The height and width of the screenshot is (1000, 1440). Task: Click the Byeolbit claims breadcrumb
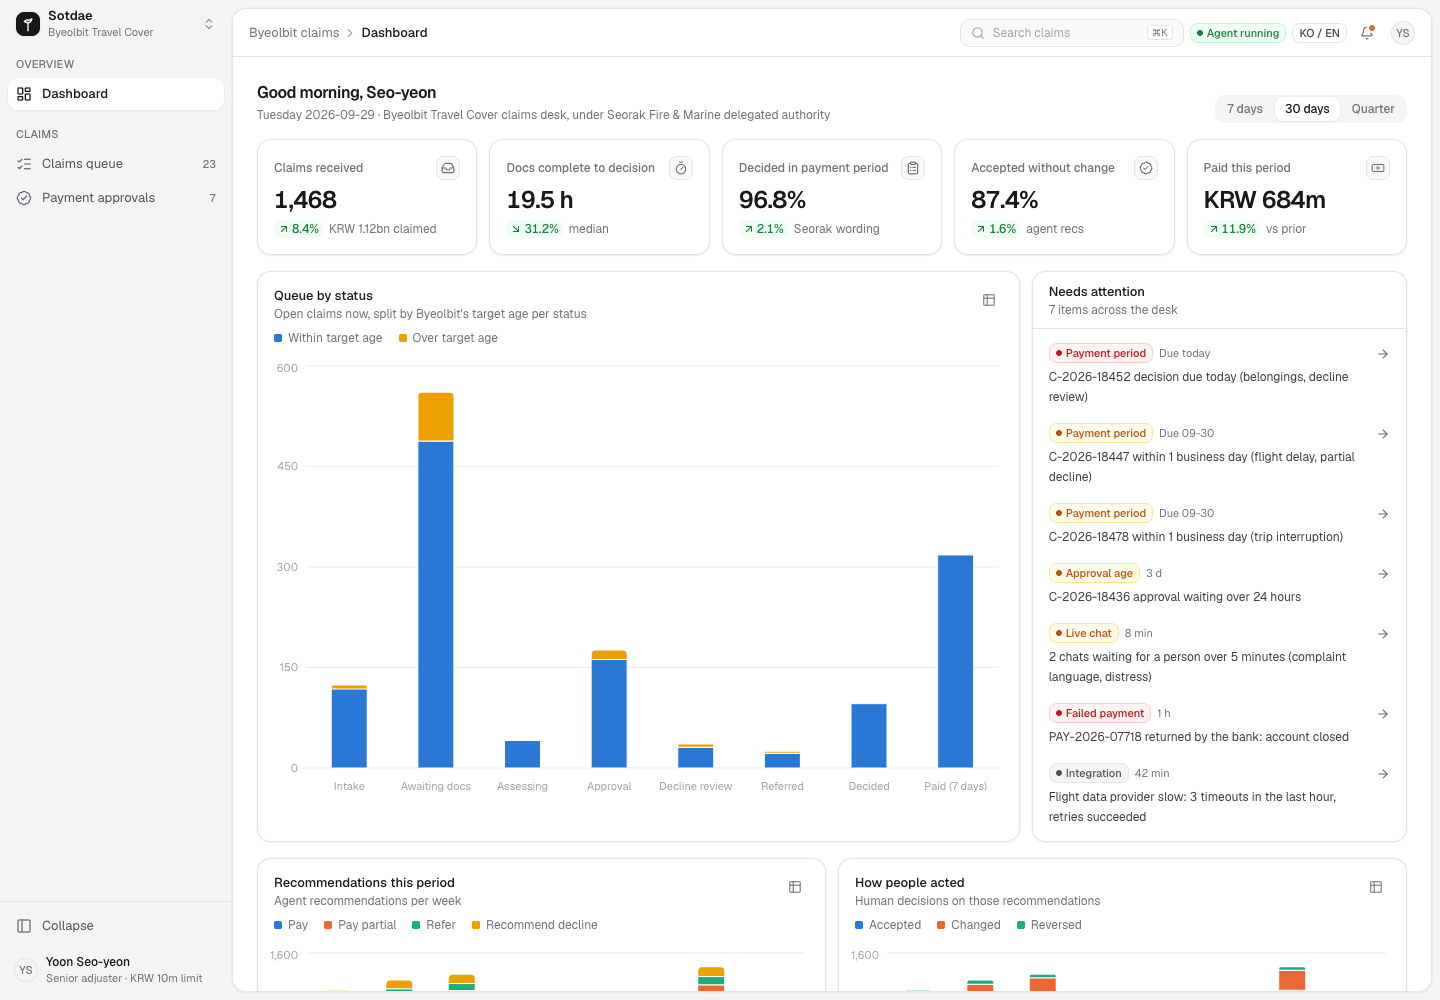pyautogui.click(x=294, y=33)
